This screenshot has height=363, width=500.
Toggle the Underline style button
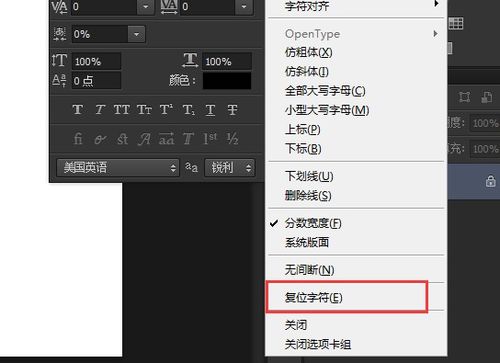pyautogui.click(x=210, y=110)
